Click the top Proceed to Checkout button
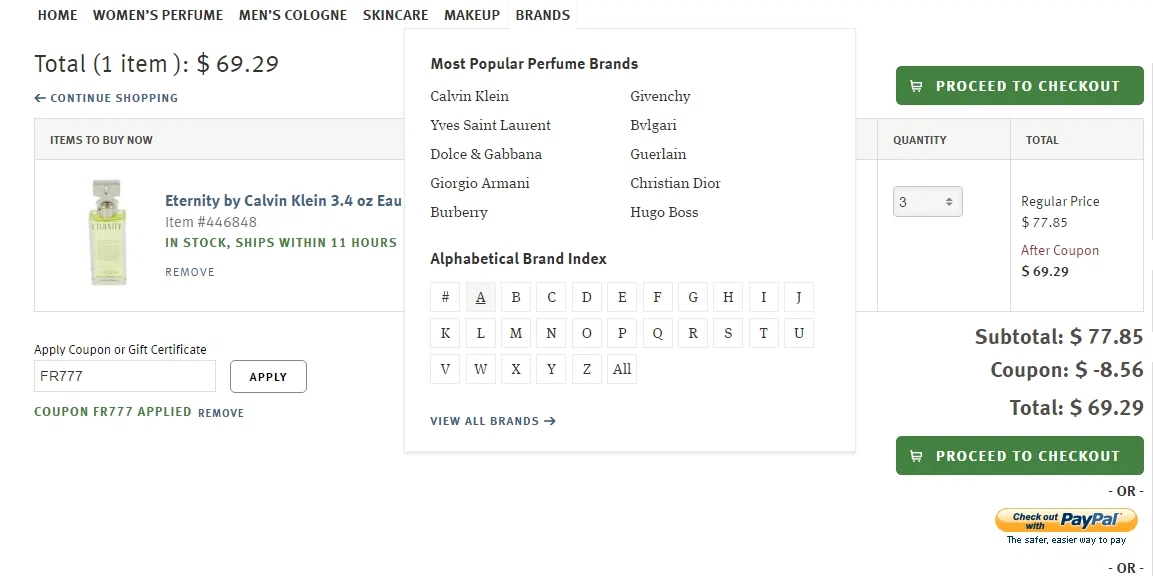 (x=1019, y=85)
